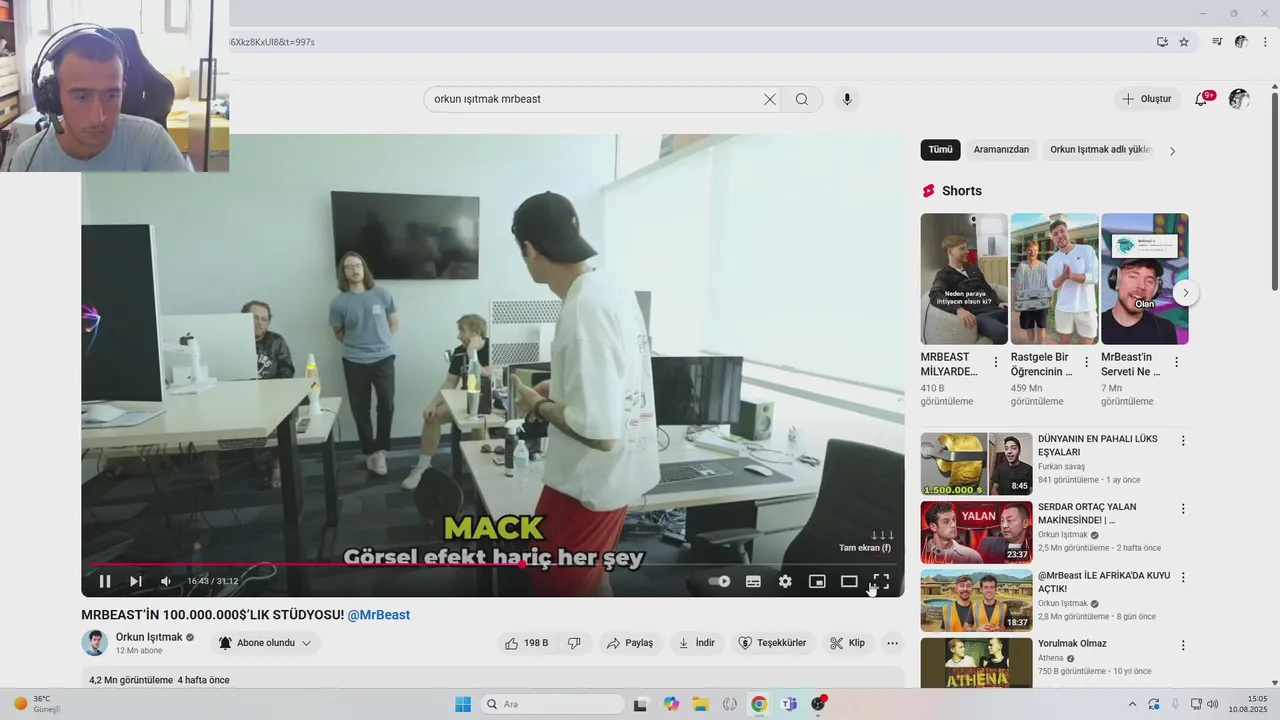
Task: Open the @MrBeast mention link in title
Action: click(379, 615)
